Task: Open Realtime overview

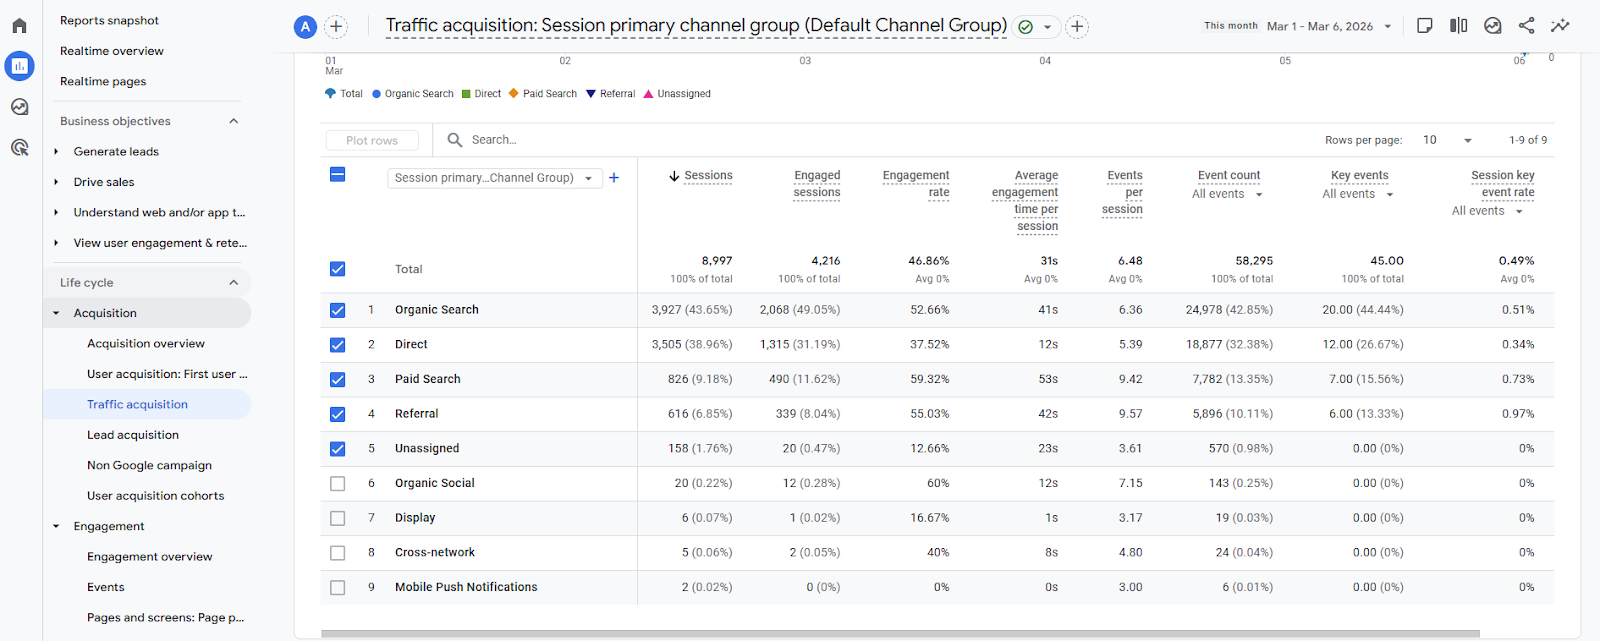Action: pyautogui.click(x=112, y=51)
